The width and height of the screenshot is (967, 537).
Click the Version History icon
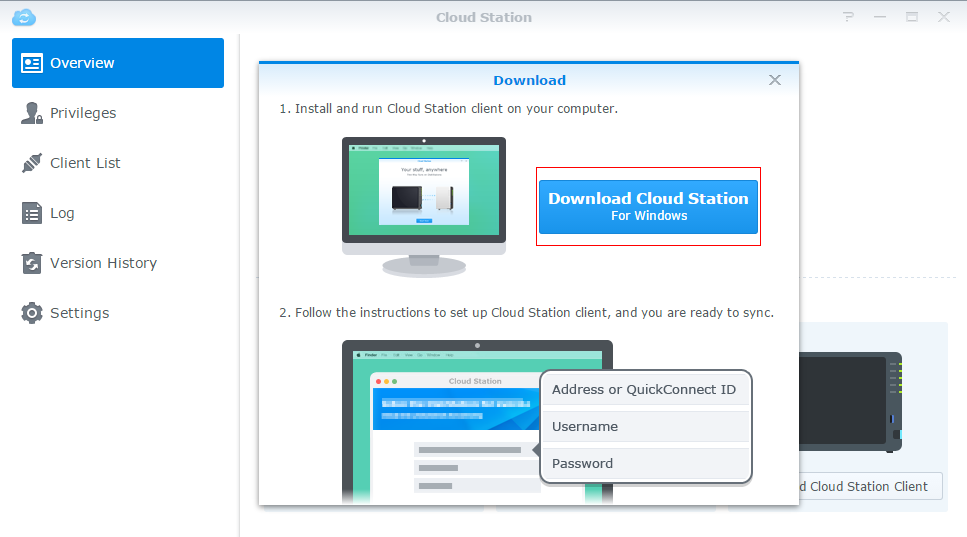coord(31,263)
